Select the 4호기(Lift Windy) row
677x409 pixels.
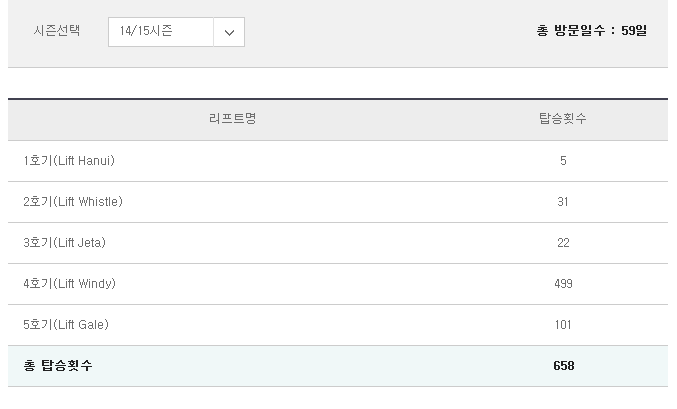coord(338,284)
